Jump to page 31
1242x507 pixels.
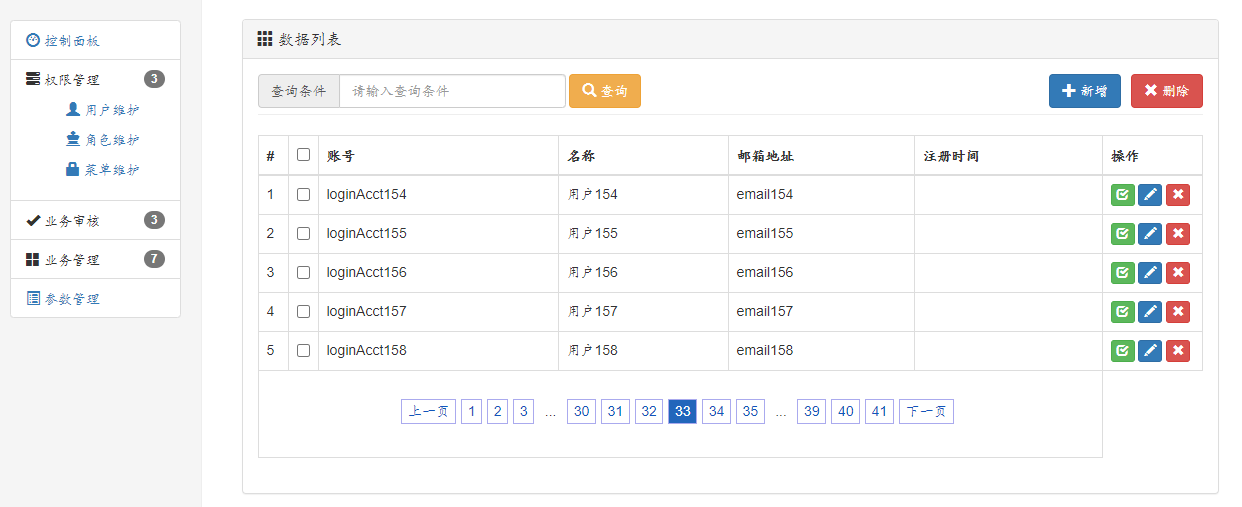pyautogui.click(x=615, y=411)
